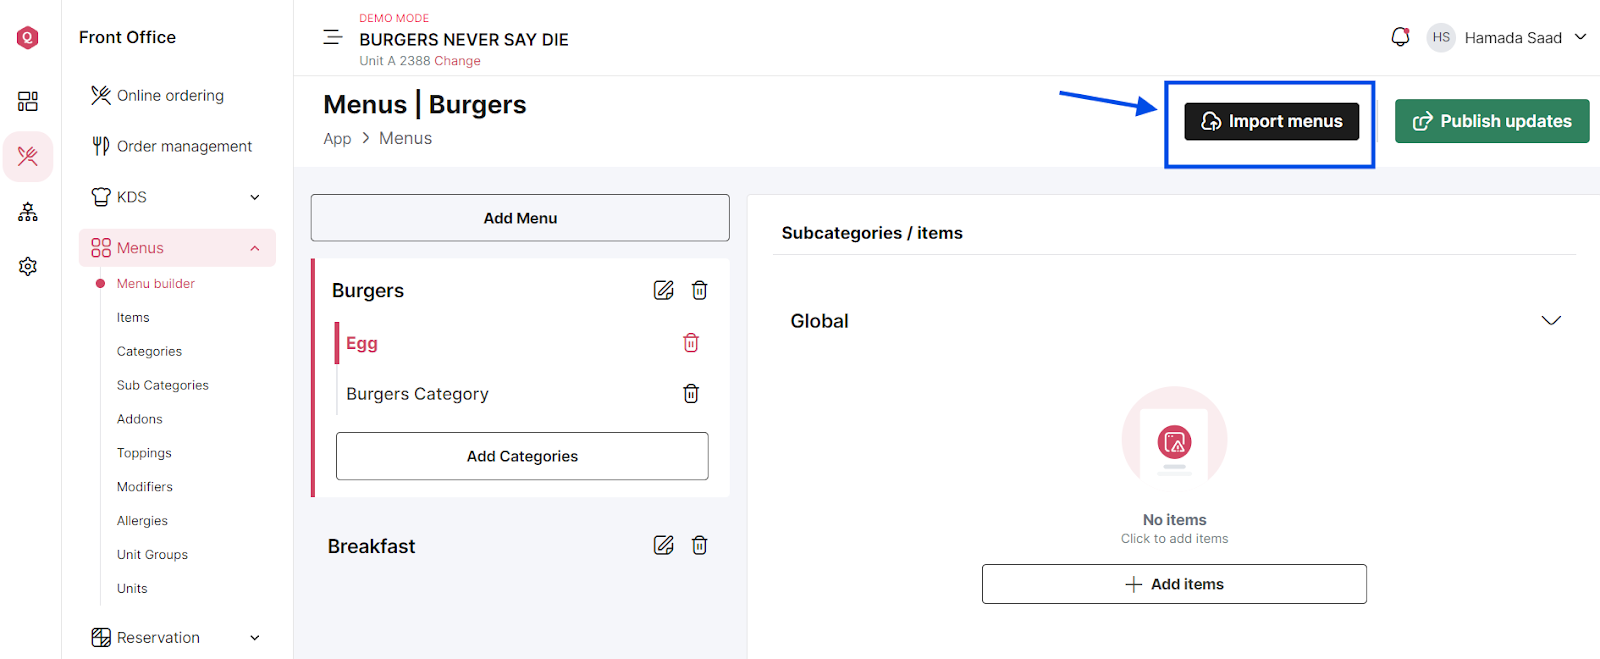This screenshot has height=659, width=1600.
Task: Select Menu builder in the submenu
Action: tap(155, 284)
